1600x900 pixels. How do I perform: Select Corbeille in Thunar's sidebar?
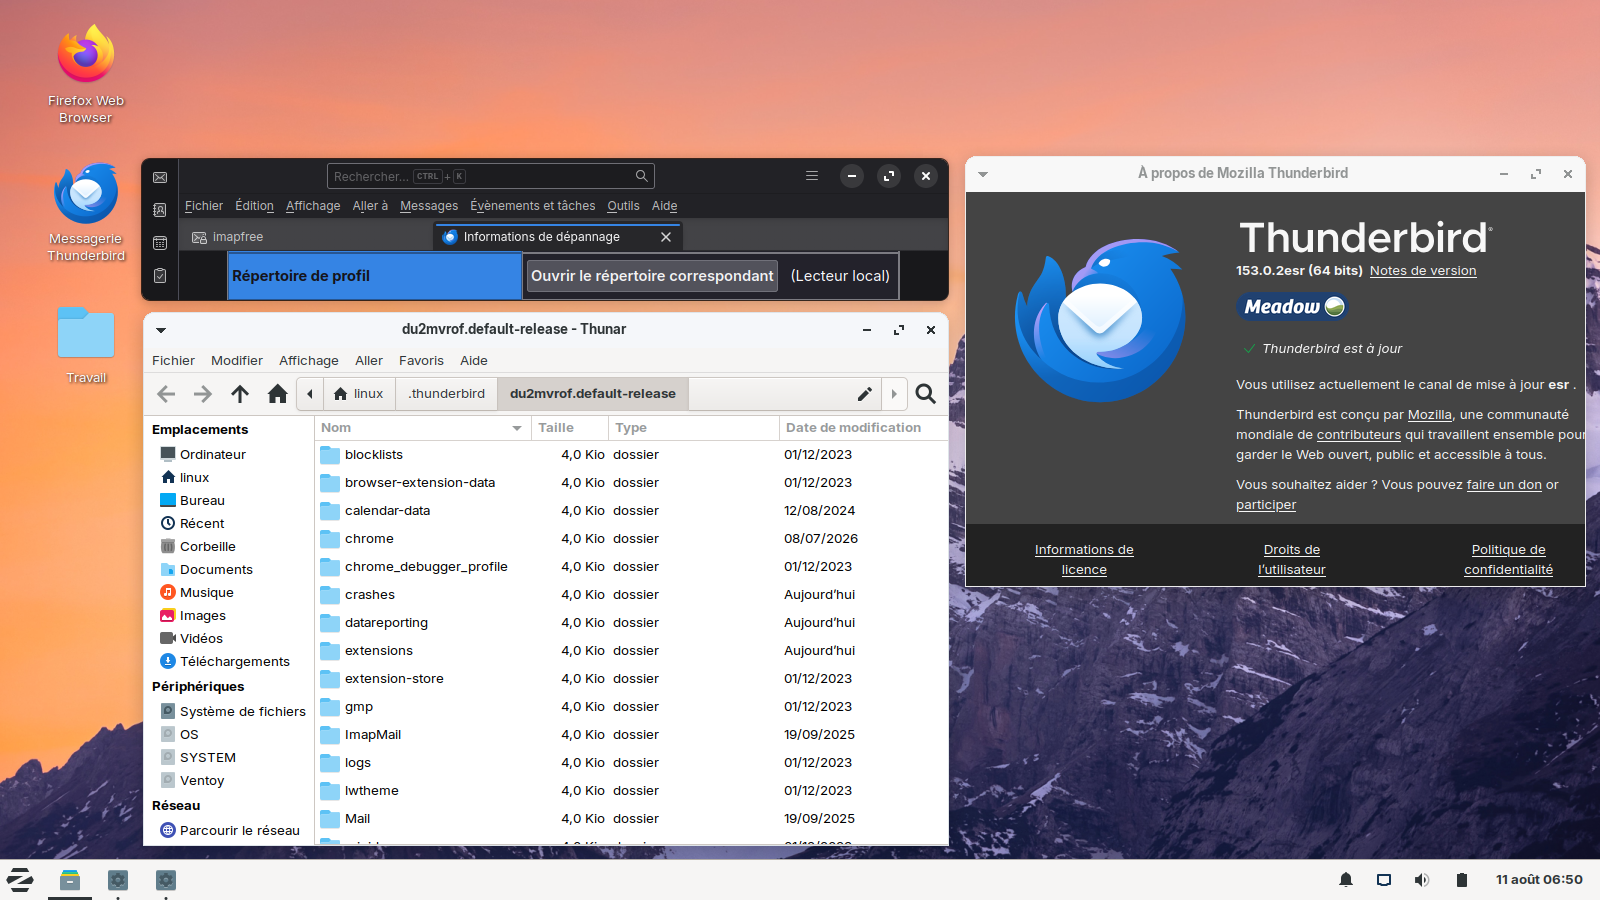tap(208, 547)
